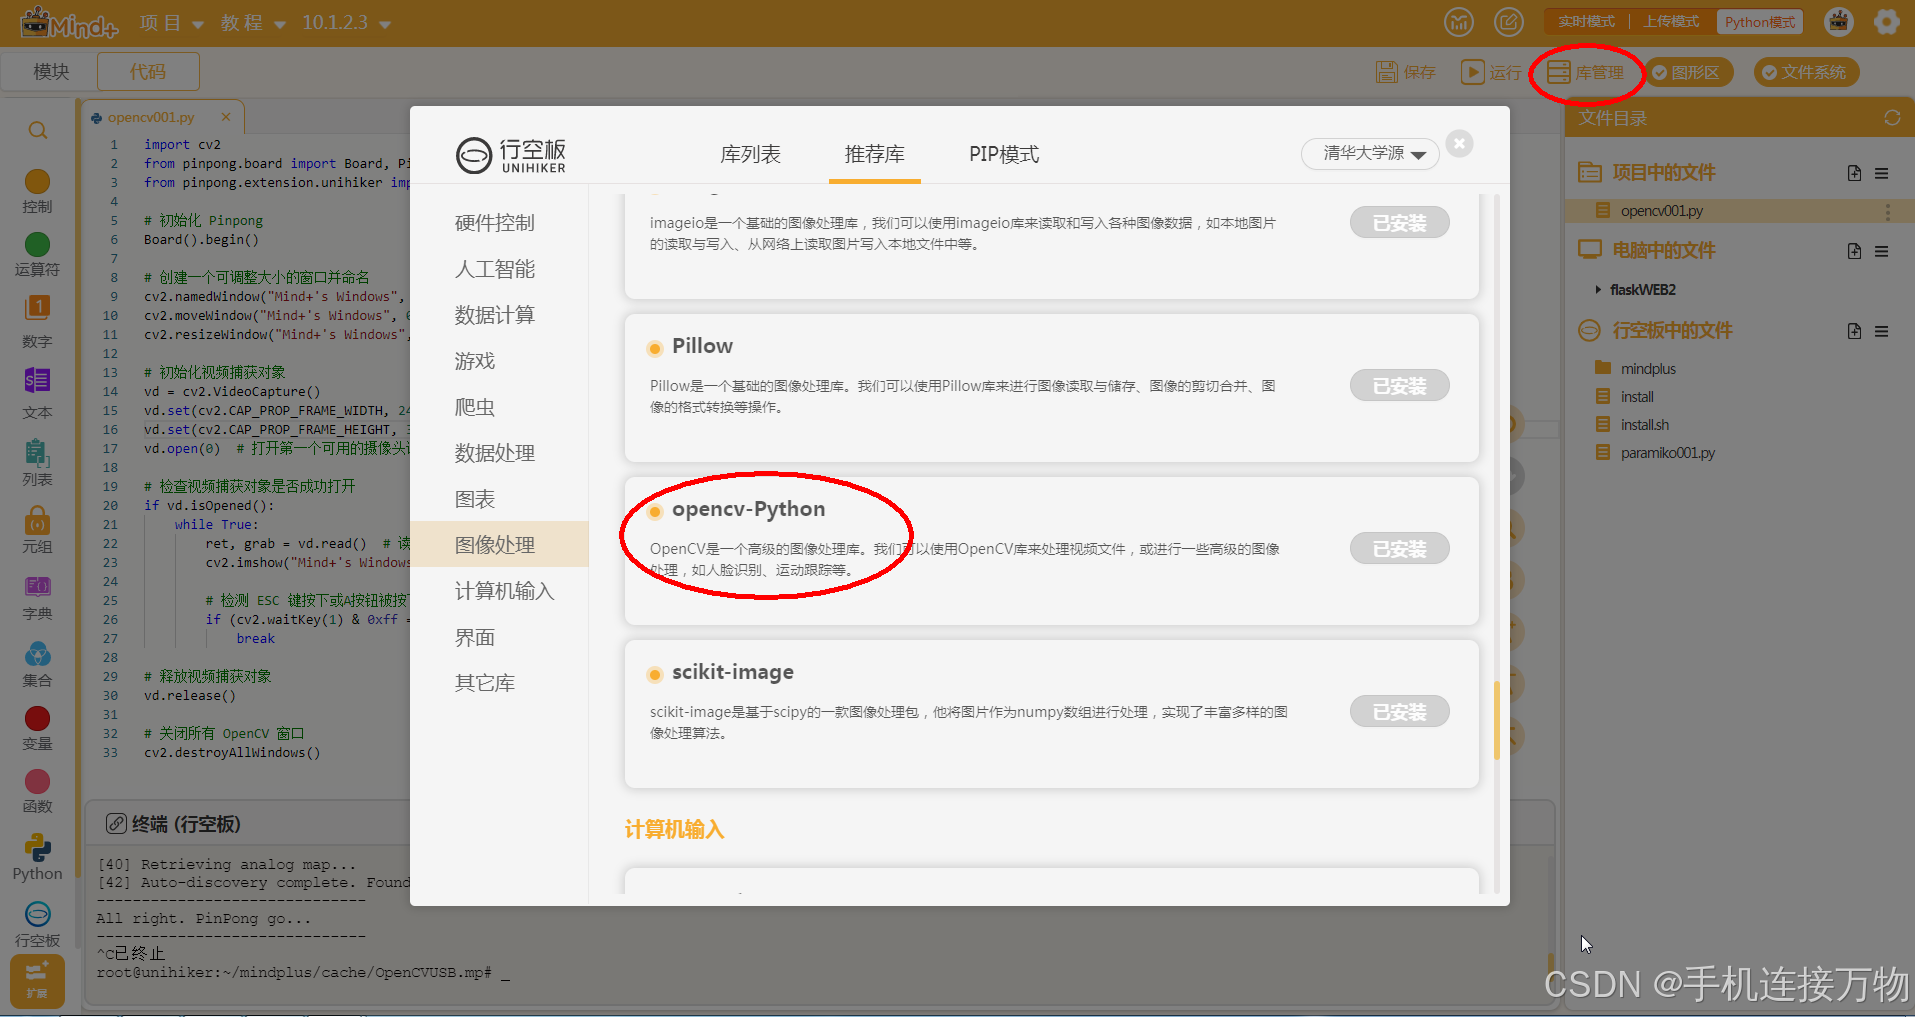This screenshot has width=1915, height=1017.
Task: Open the circled 库管理 library manager
Action: coord(1586,72)
